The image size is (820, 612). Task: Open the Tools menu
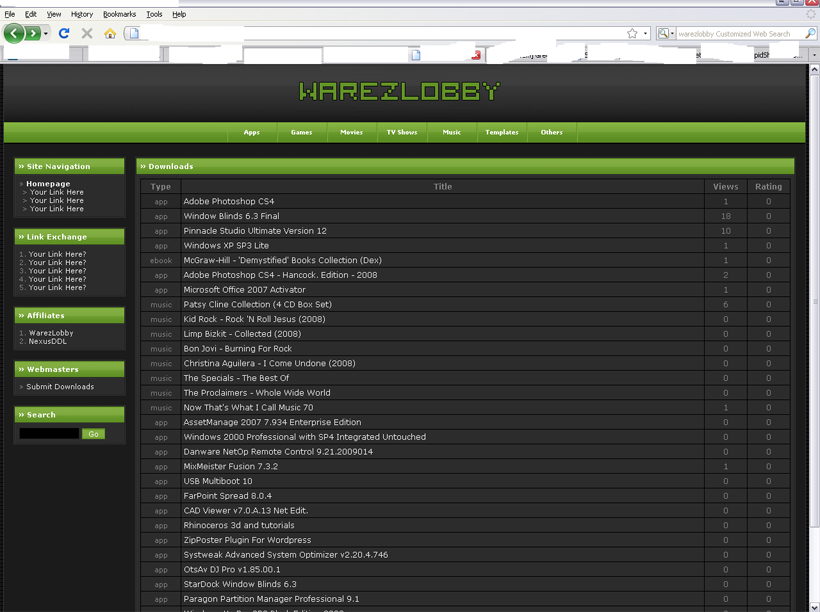(154, 14)
